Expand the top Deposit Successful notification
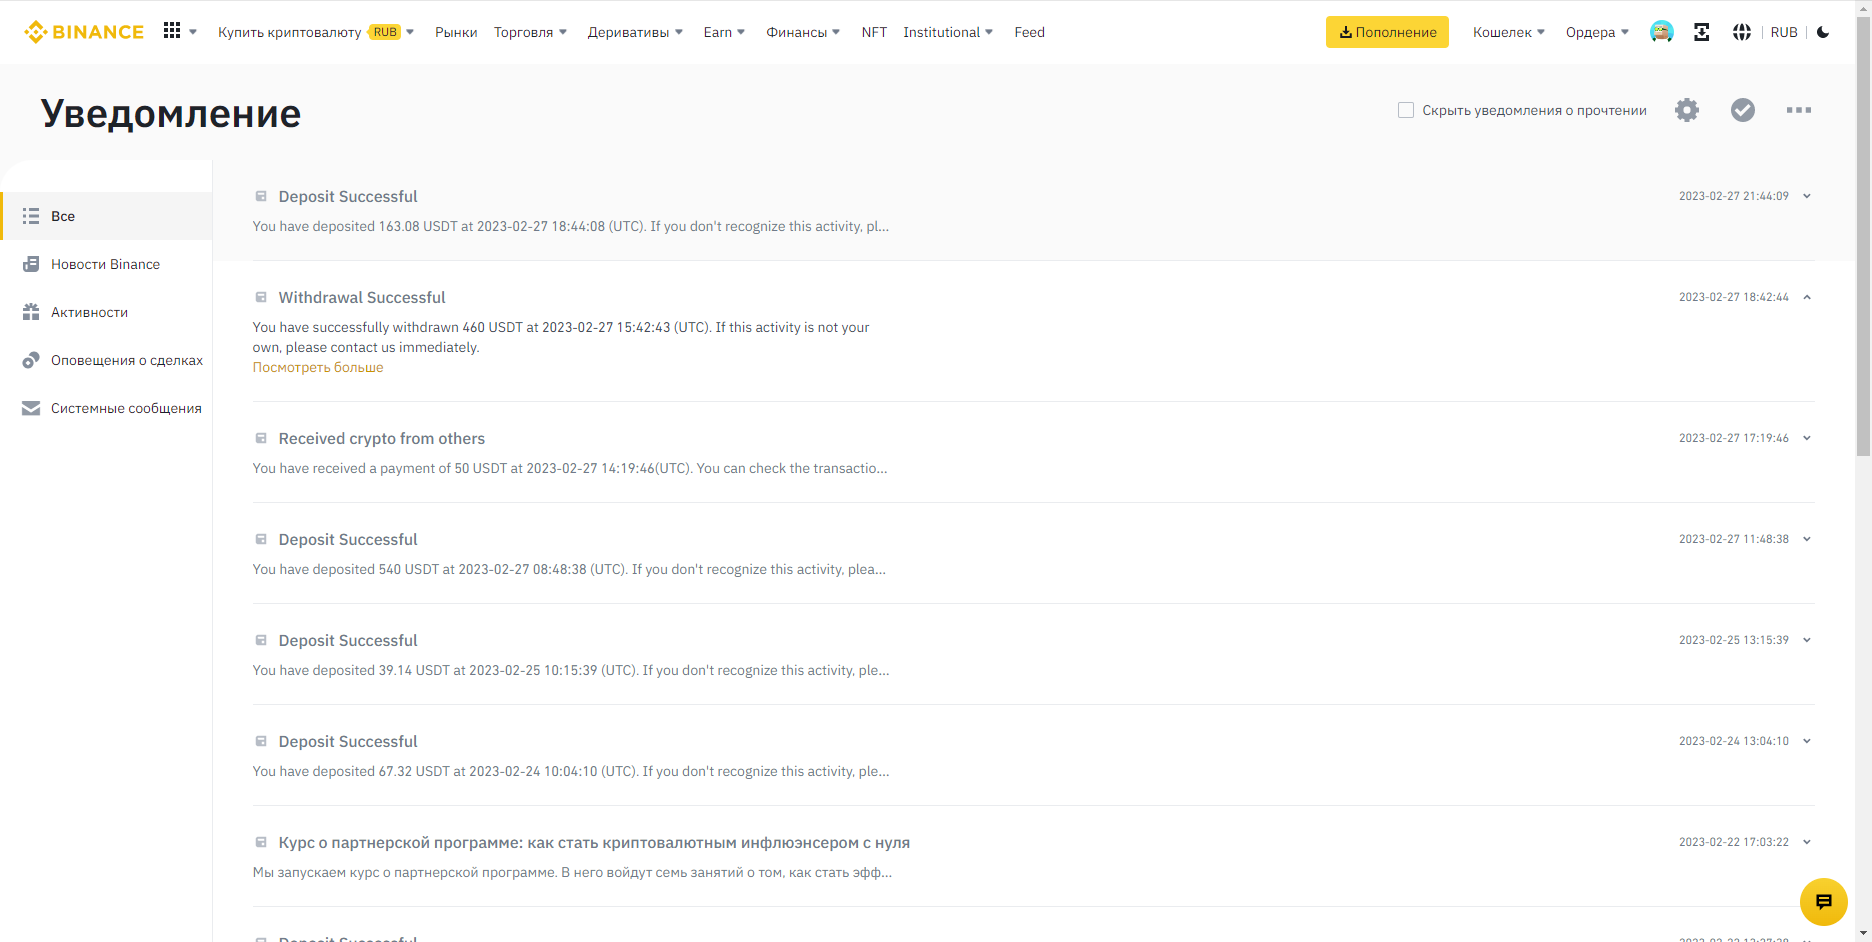Viewport: 1872px width, 942px height. point(1807,196)
